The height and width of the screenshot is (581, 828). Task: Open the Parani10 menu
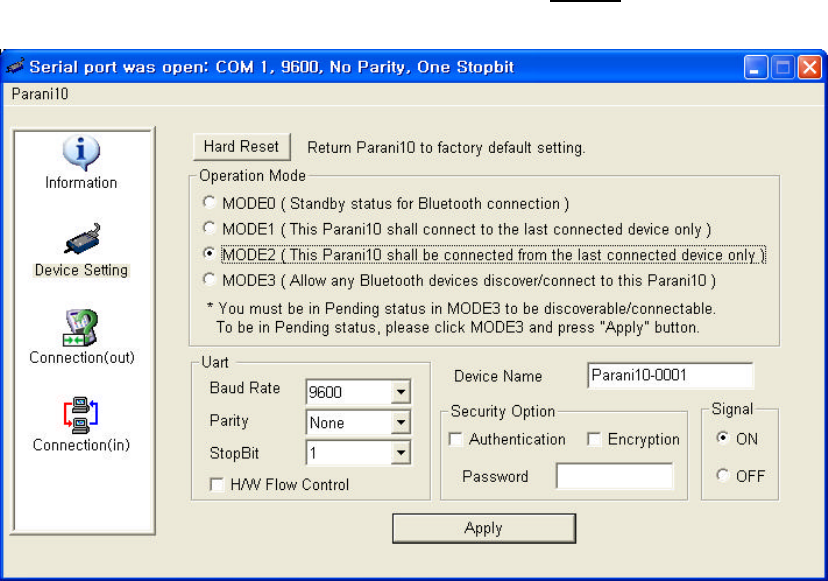click(x=40, y=94)
